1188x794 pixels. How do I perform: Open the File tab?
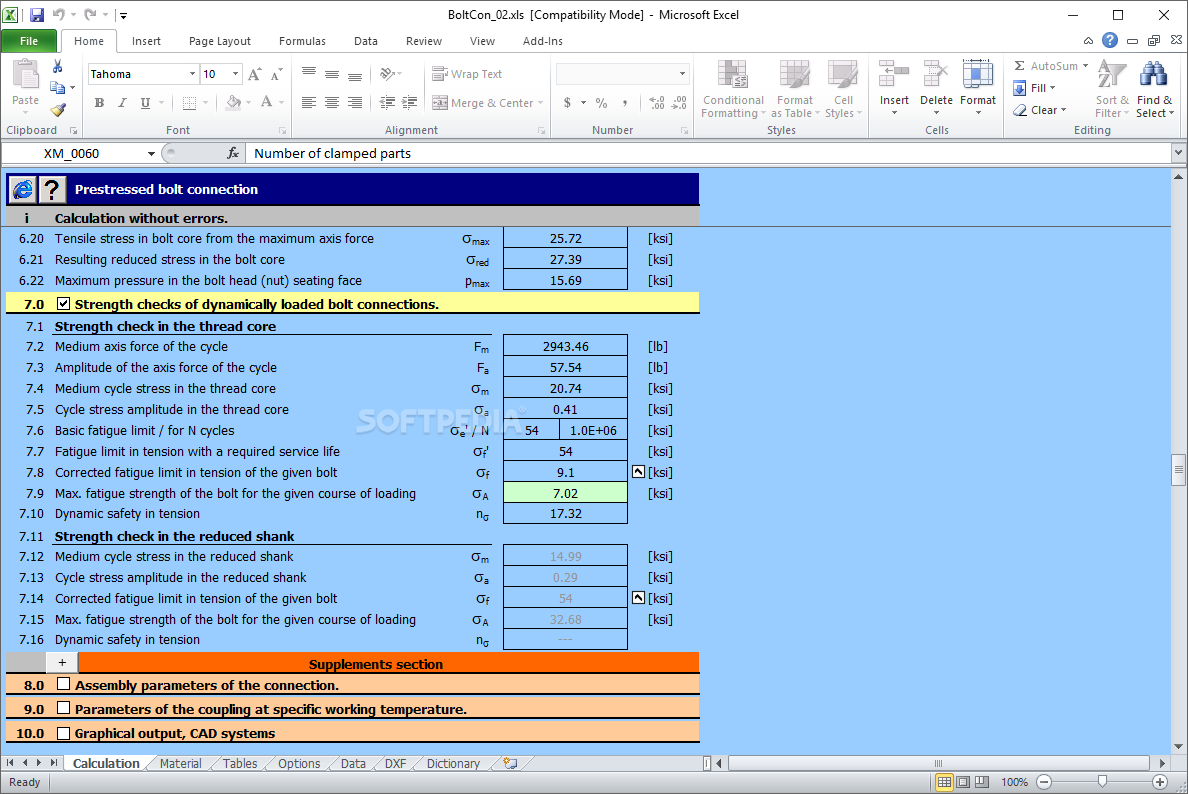29,41
